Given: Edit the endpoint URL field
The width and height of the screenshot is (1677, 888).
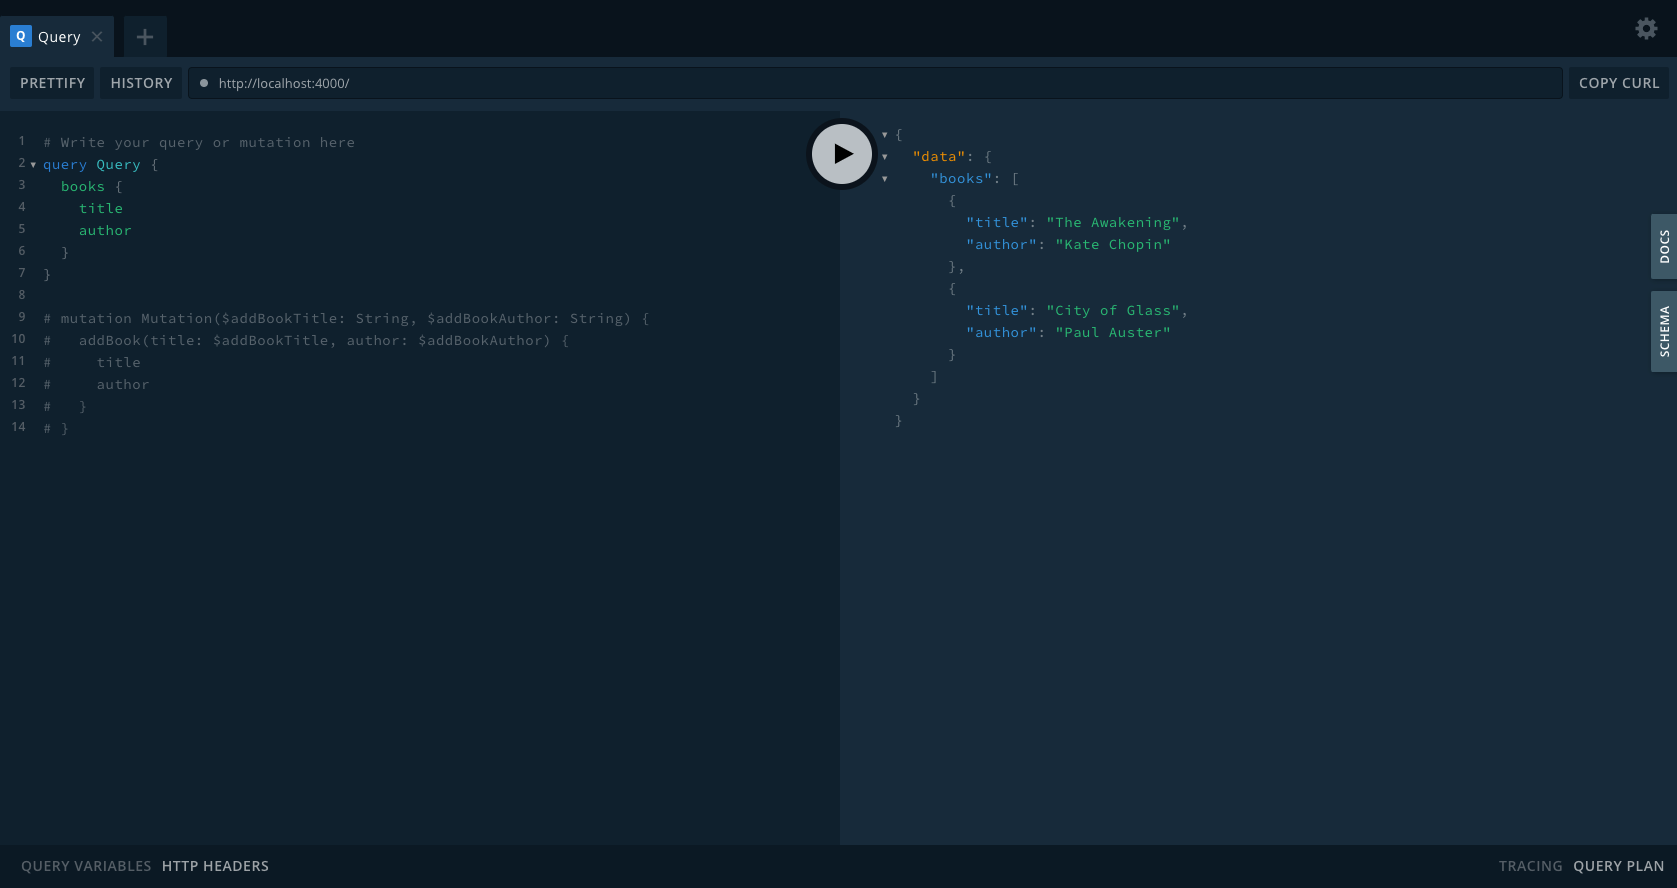Looking at the screenshot, I should tap(875, 83).
